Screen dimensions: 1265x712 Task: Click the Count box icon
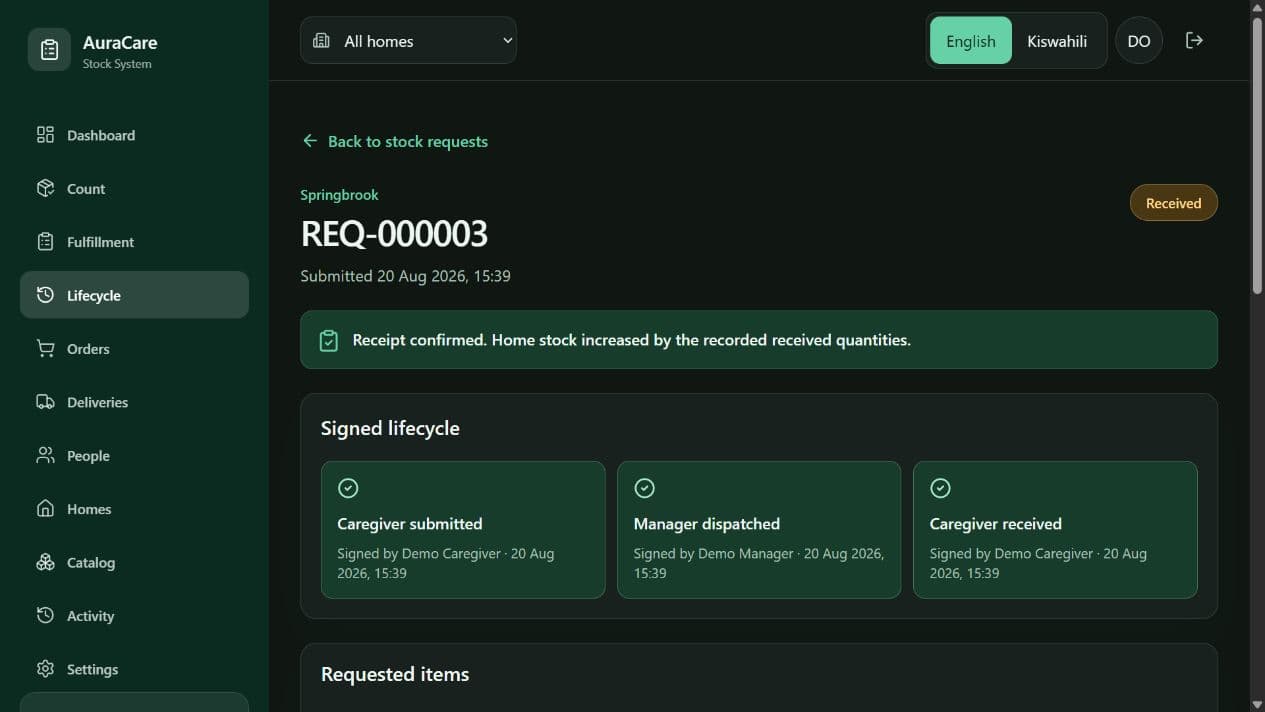pyautogui.click(x=45, y=188)
